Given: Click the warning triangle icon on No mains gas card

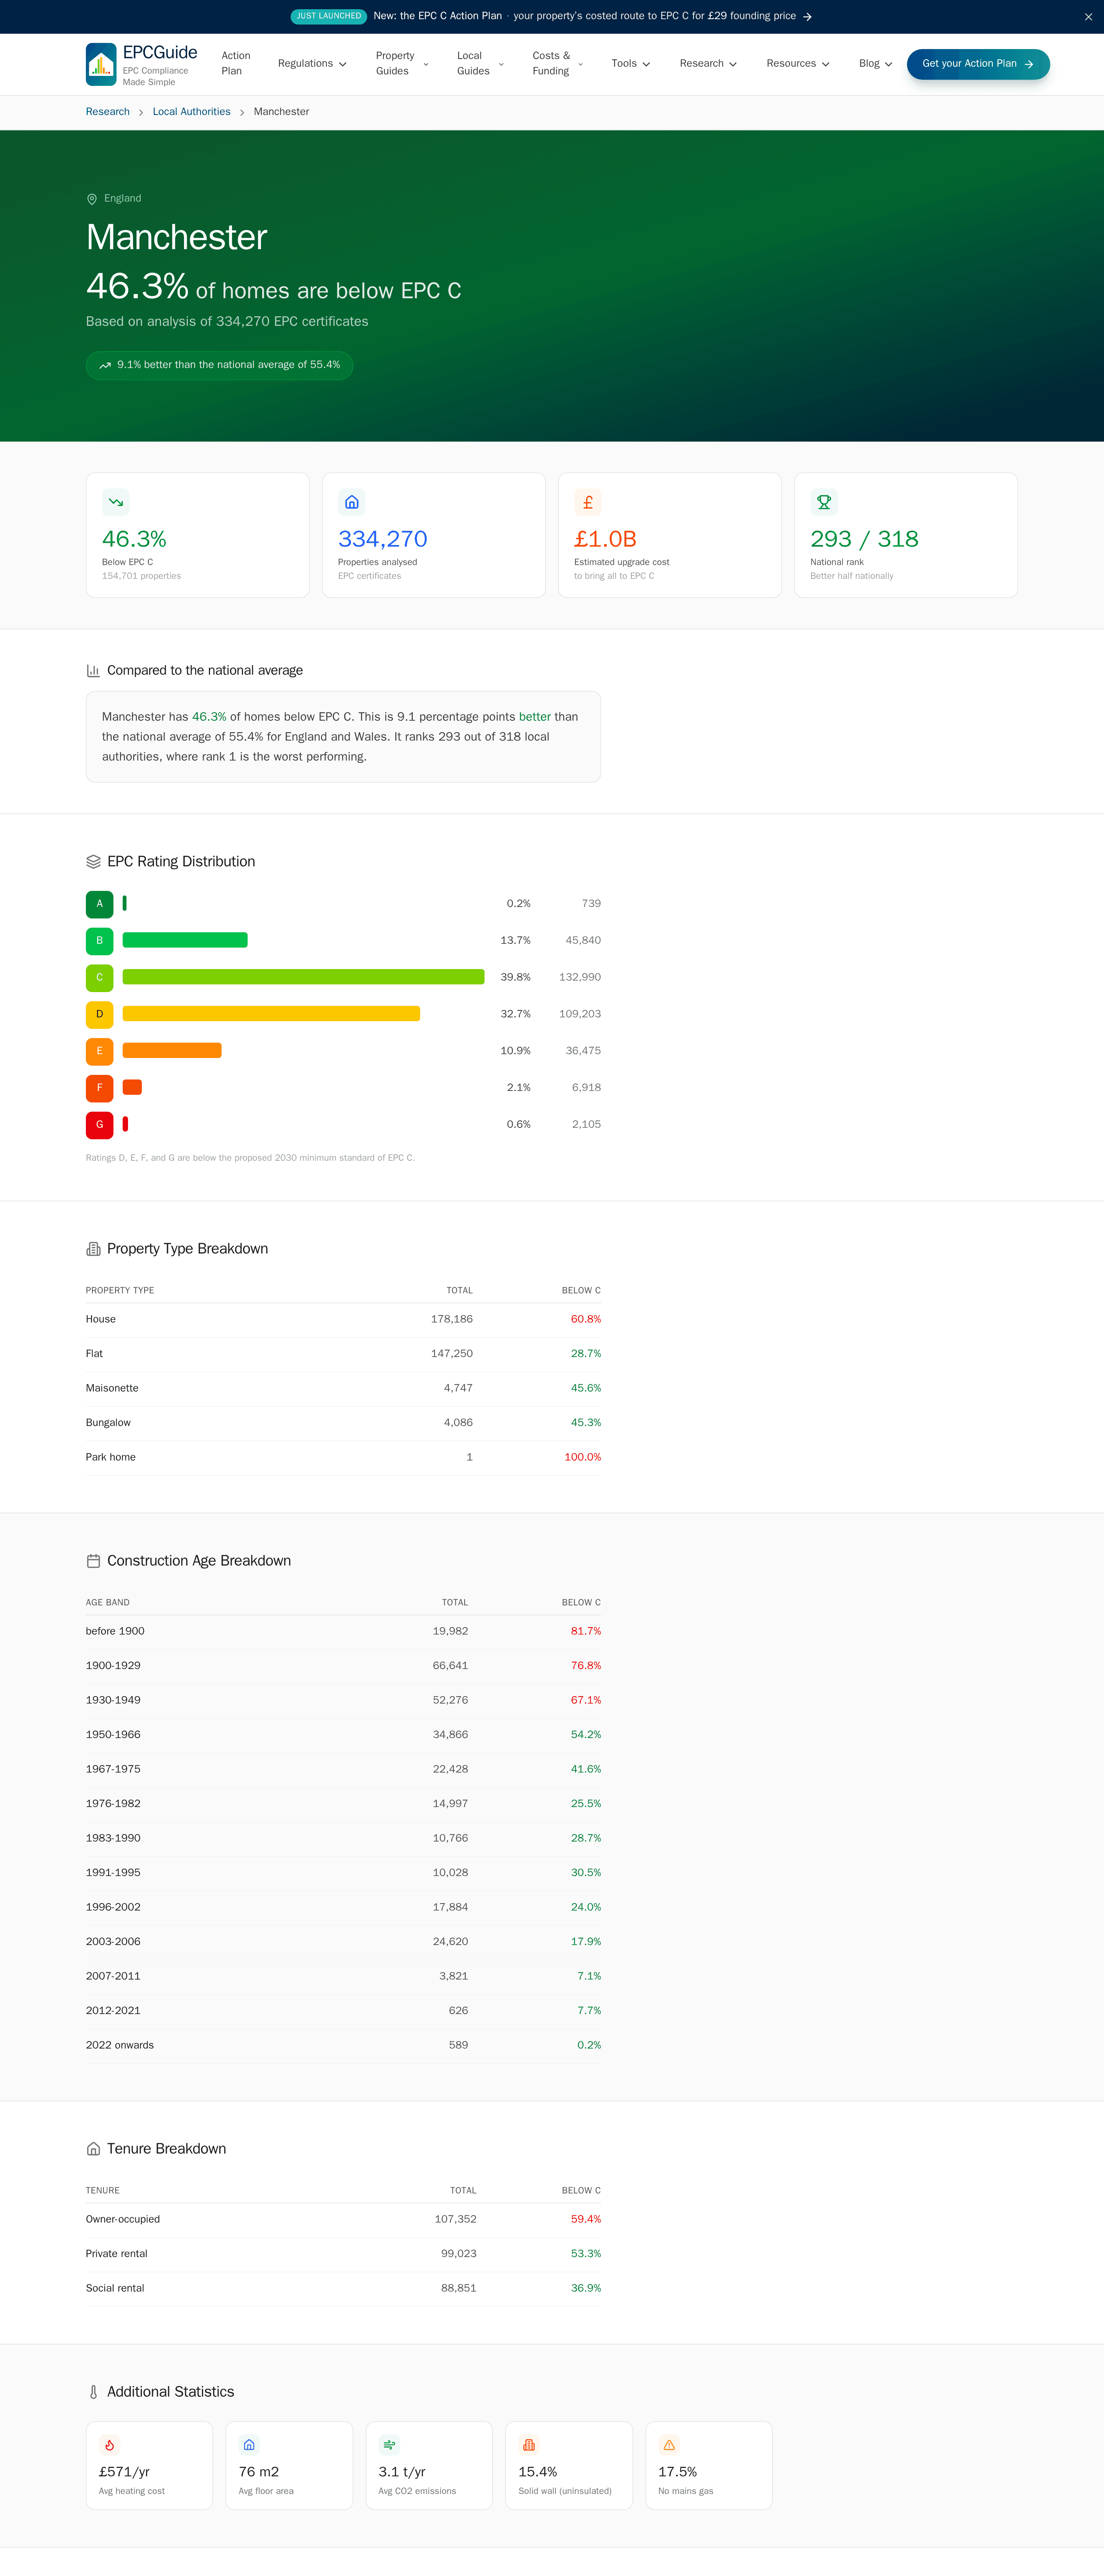Looking at the screenshot, I should coord(669,2445).
